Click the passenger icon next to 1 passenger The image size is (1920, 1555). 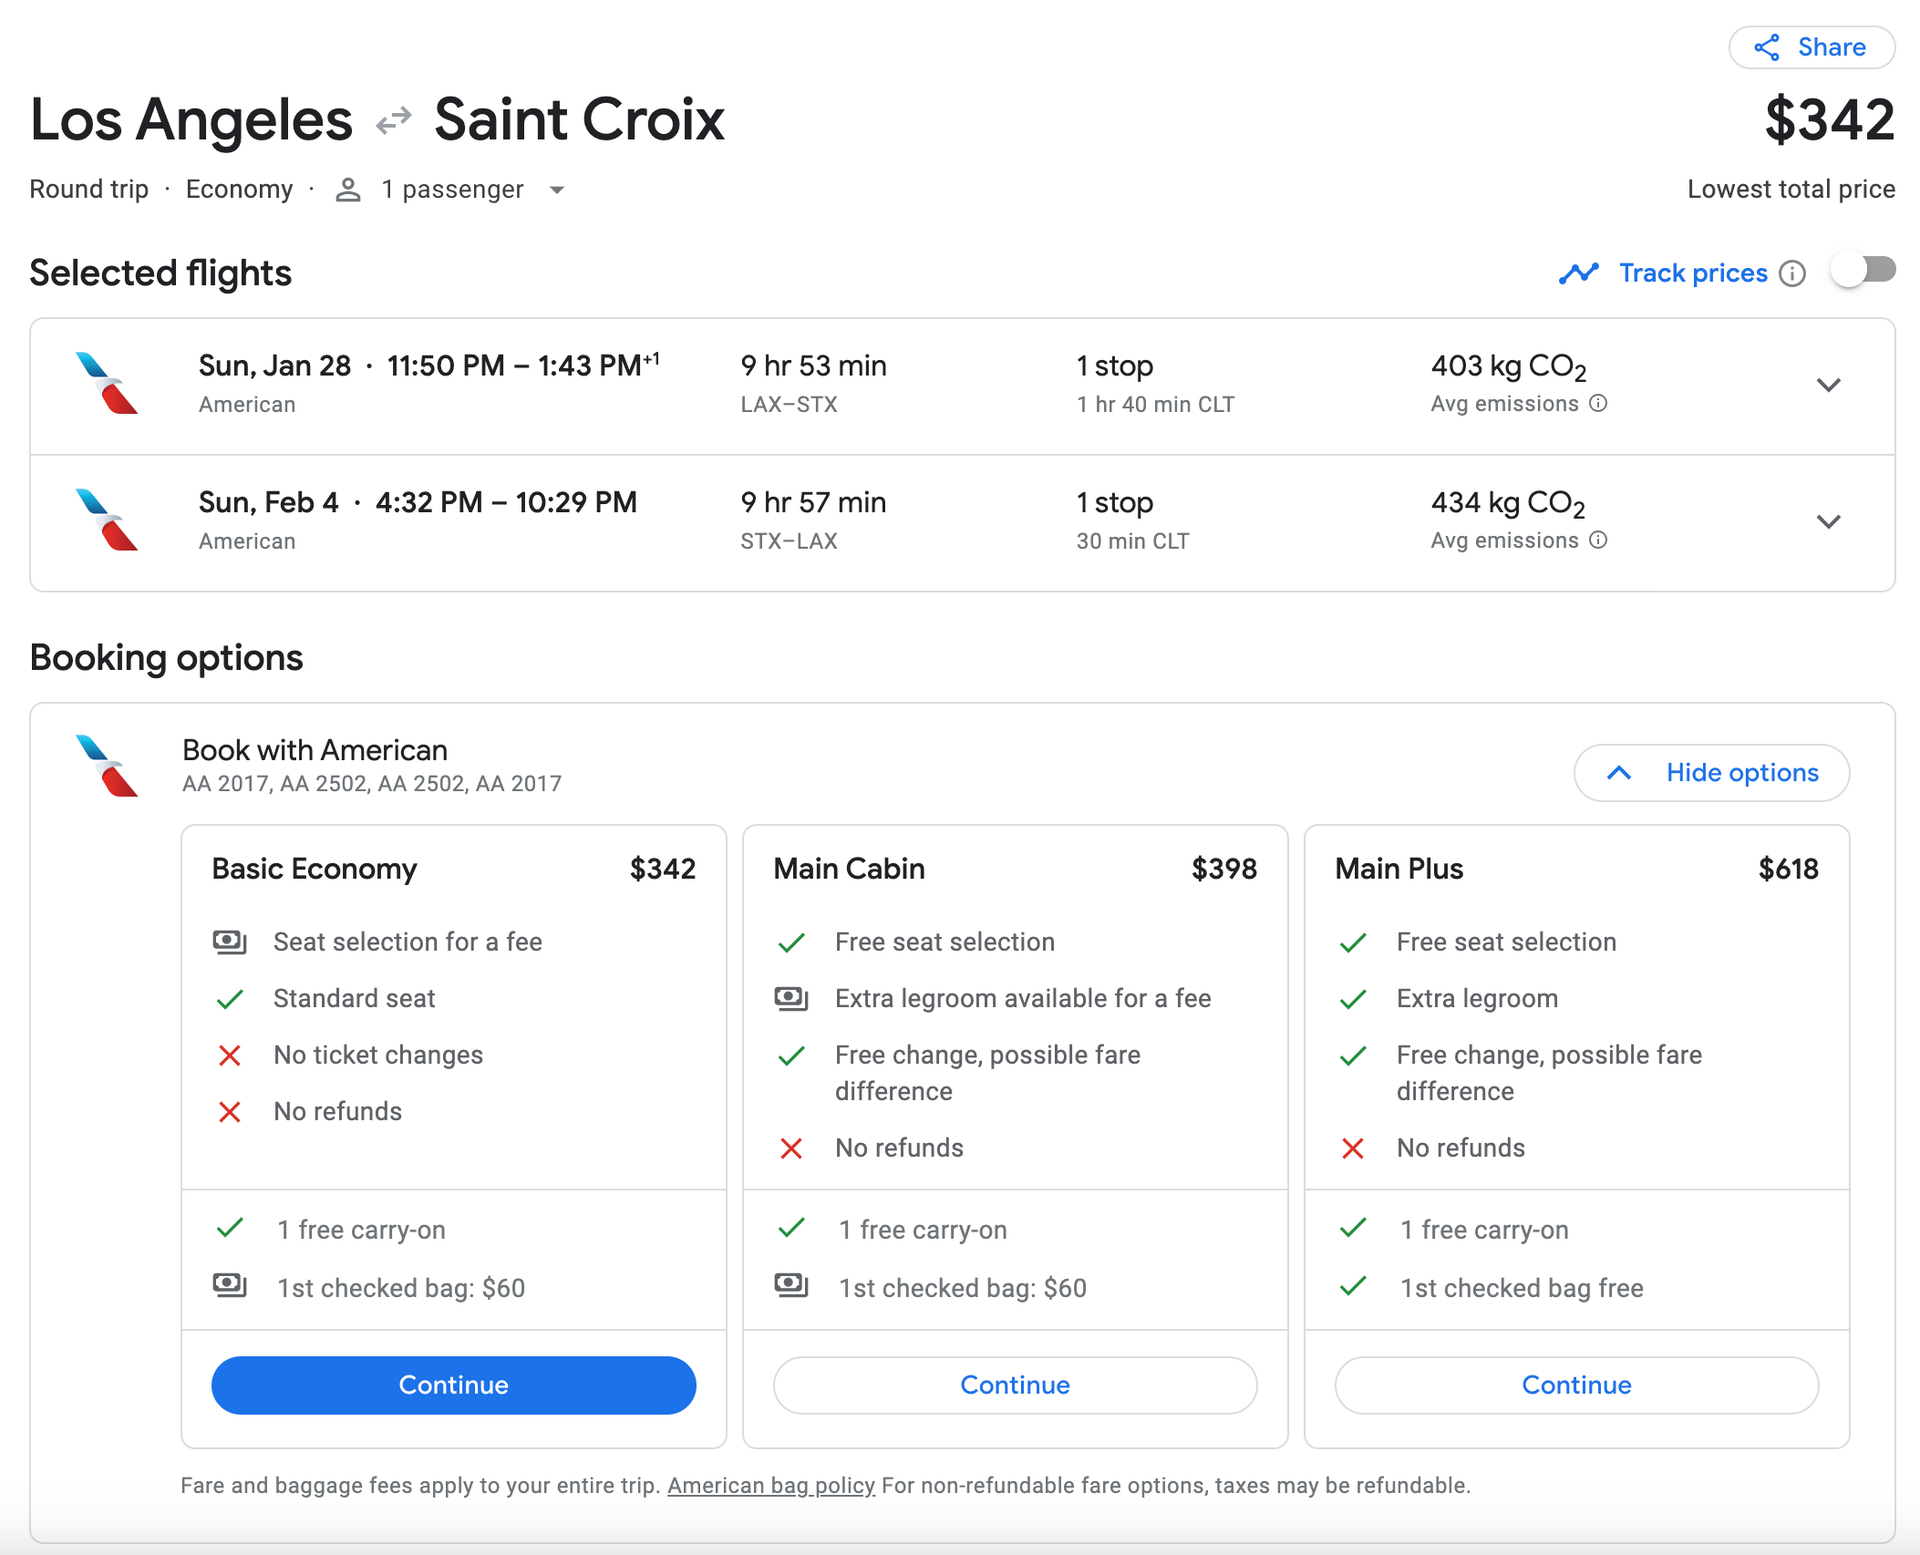(348, 189)
